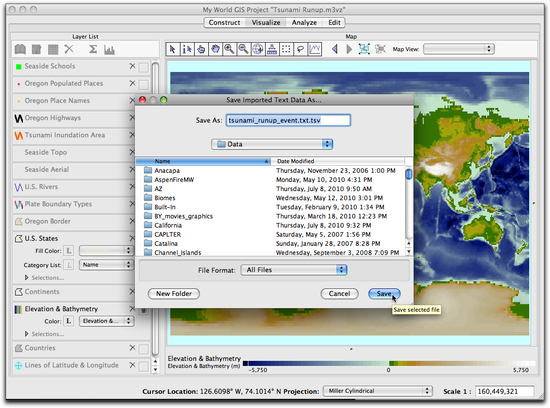Switch to the Visualize tab

pyautogui.click(x=266, y=22)
